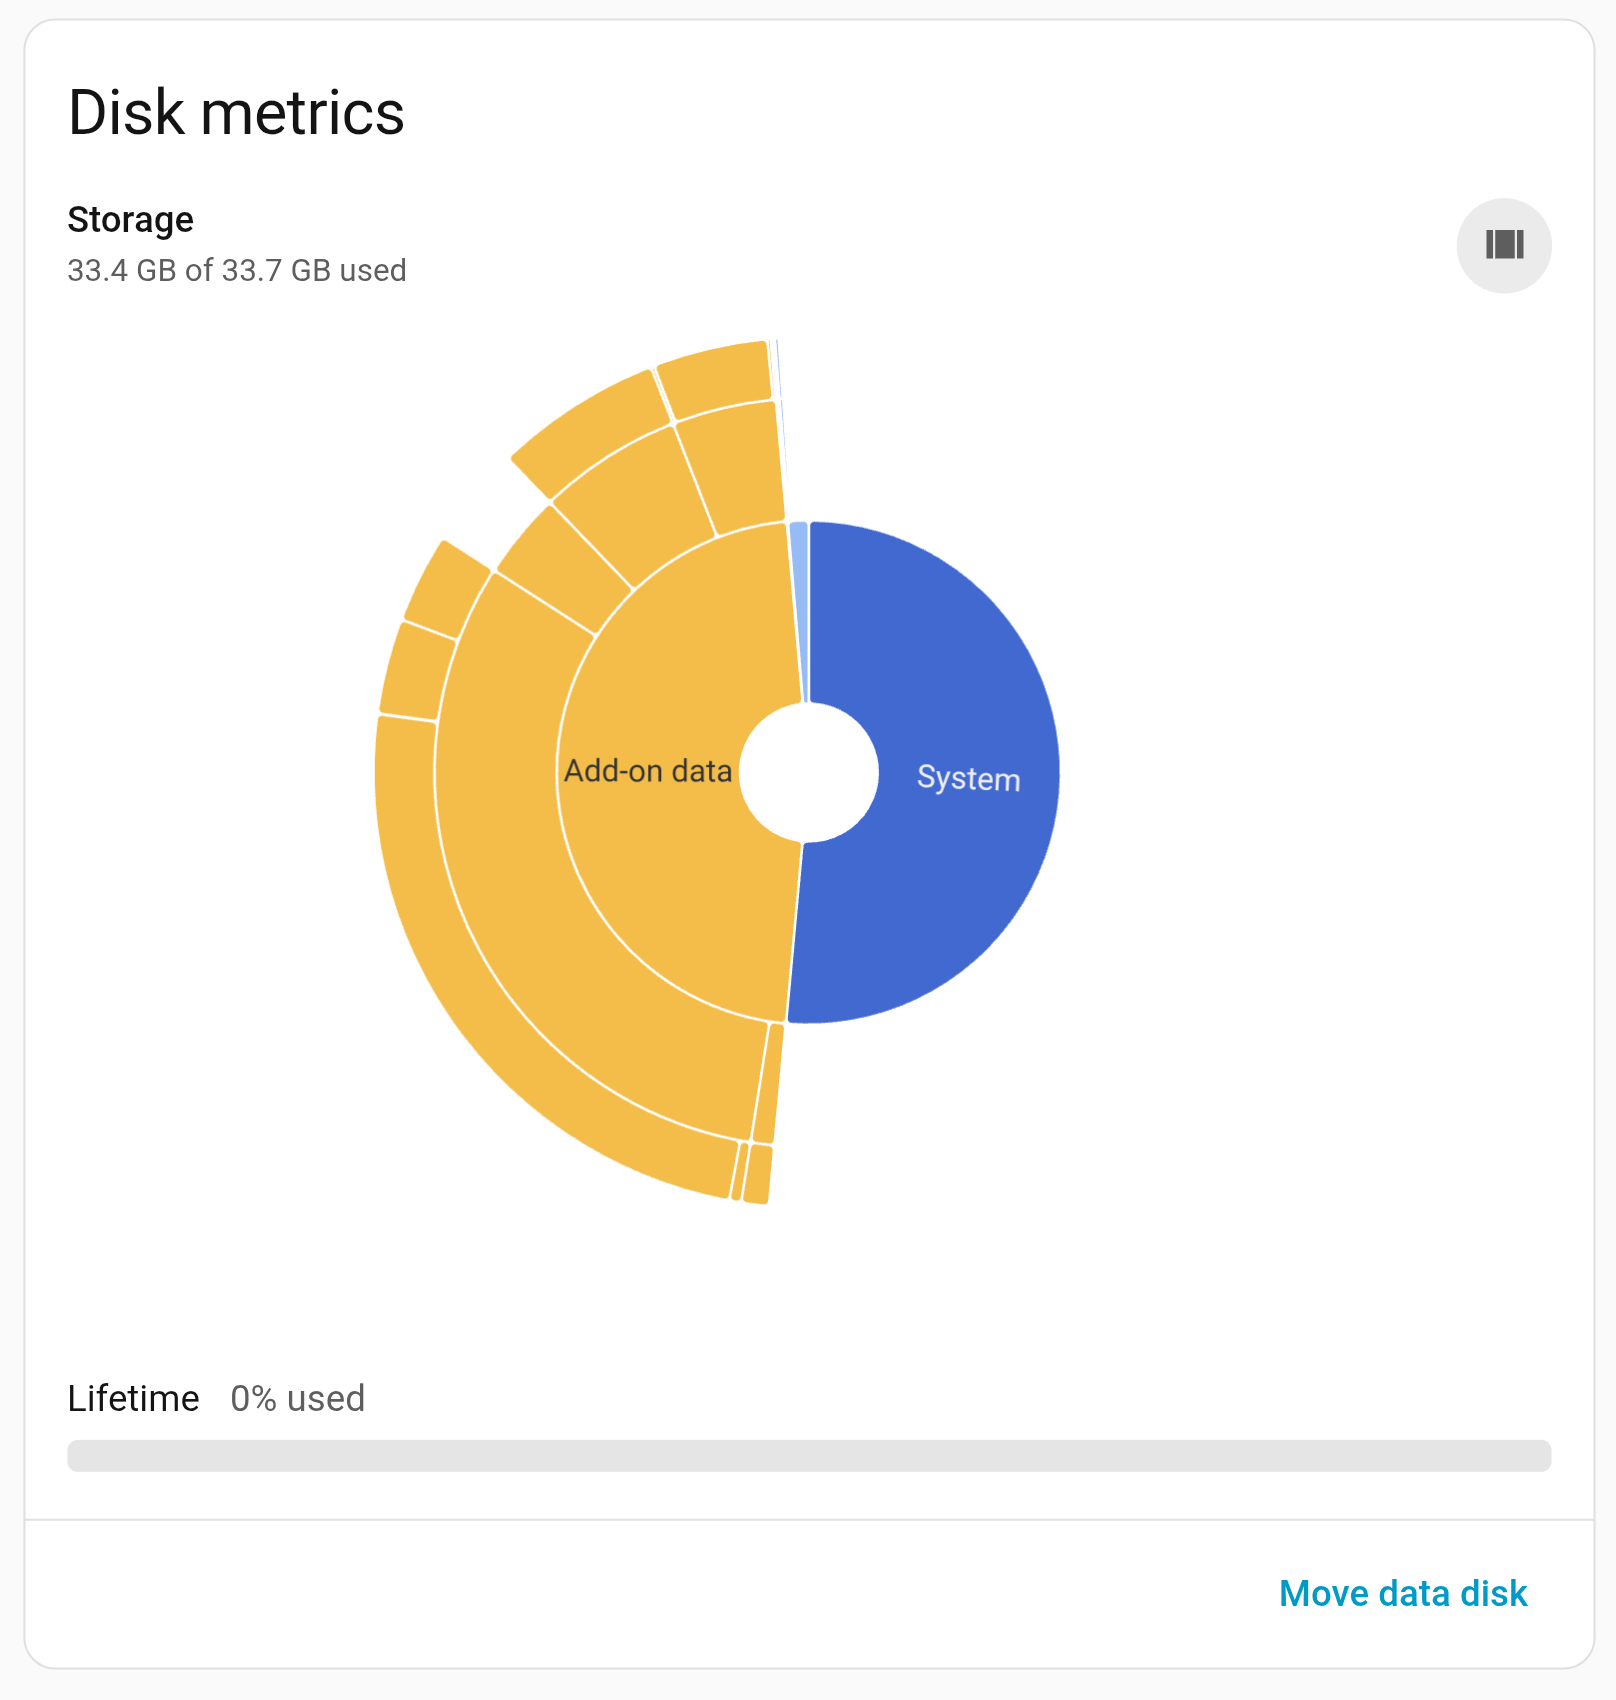Screen dimensions: 1616x1700
Task: Click the 33.4 GB of 33.7 GB used text
Action: (x=236, y=271)
